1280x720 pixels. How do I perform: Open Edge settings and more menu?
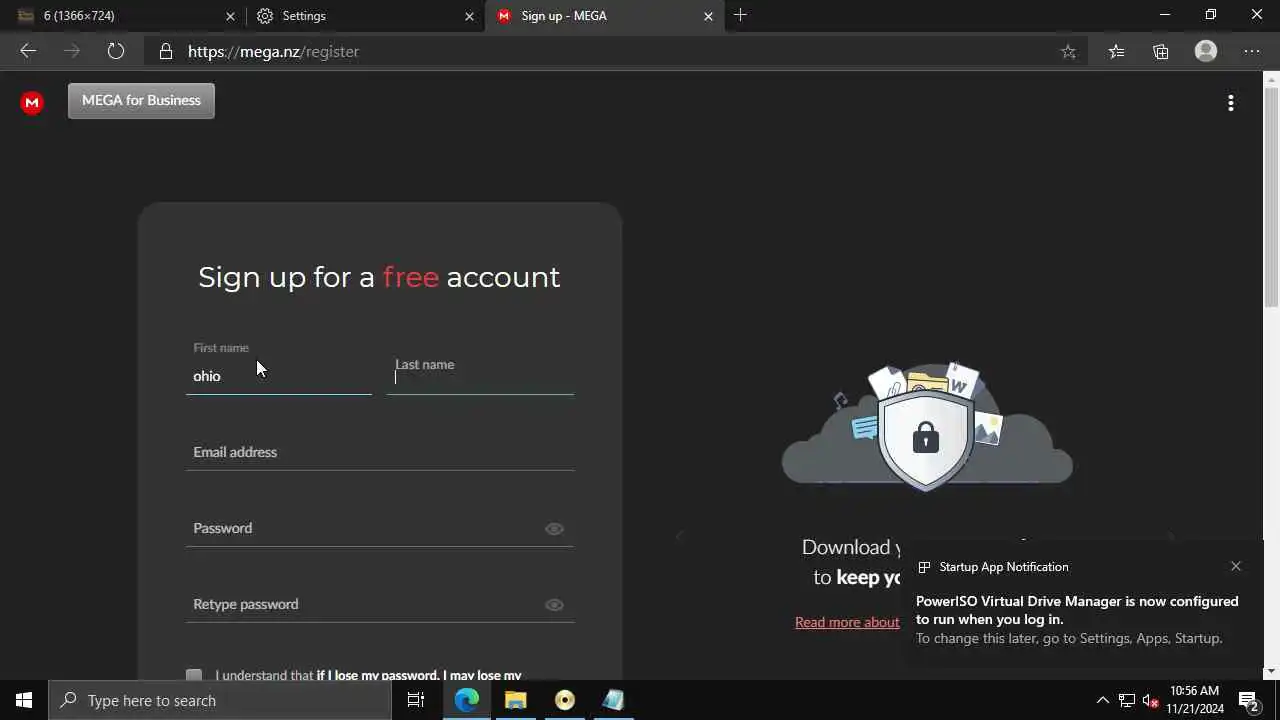click(1252, 51)
